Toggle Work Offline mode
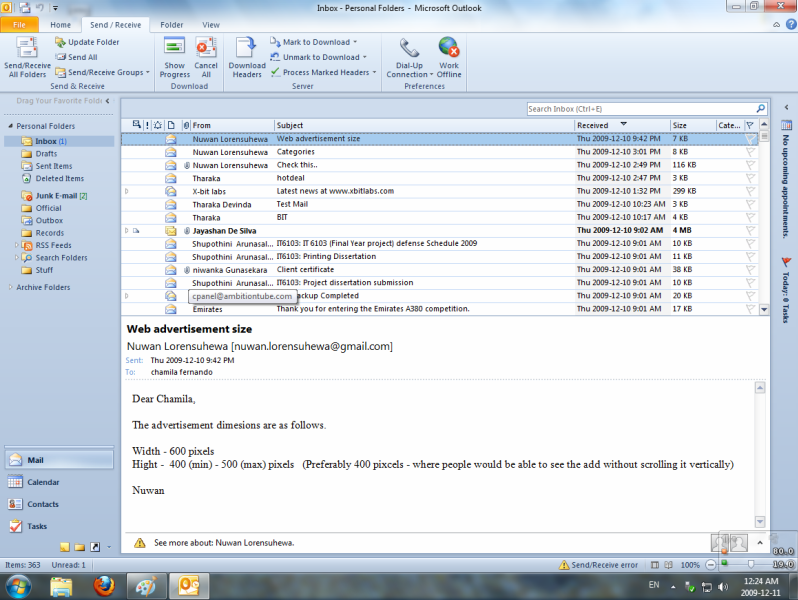798x600 pixels. (x=449, y=58)
